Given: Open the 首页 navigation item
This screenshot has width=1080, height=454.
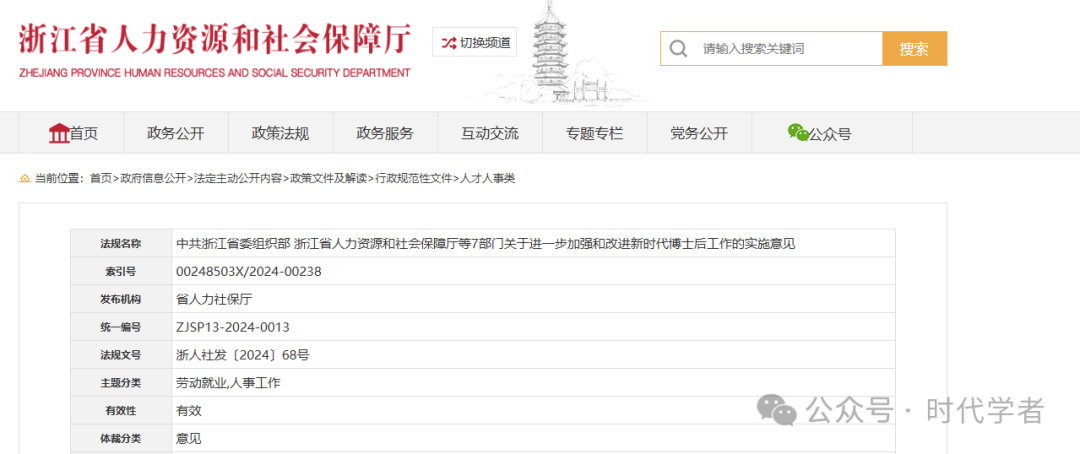Looking at the screenshot, I should coord(72,133).
